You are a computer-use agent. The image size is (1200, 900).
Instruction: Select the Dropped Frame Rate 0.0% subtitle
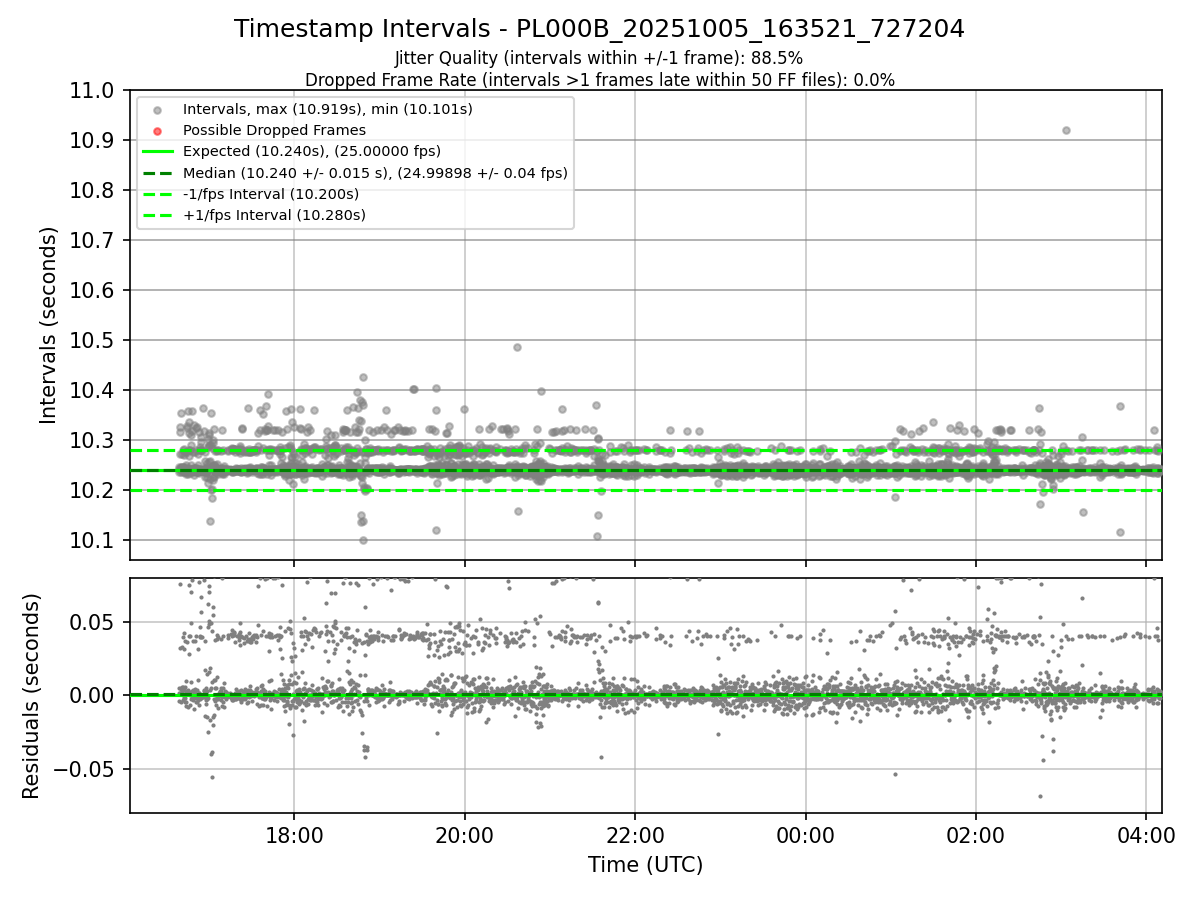pos(599,79)
